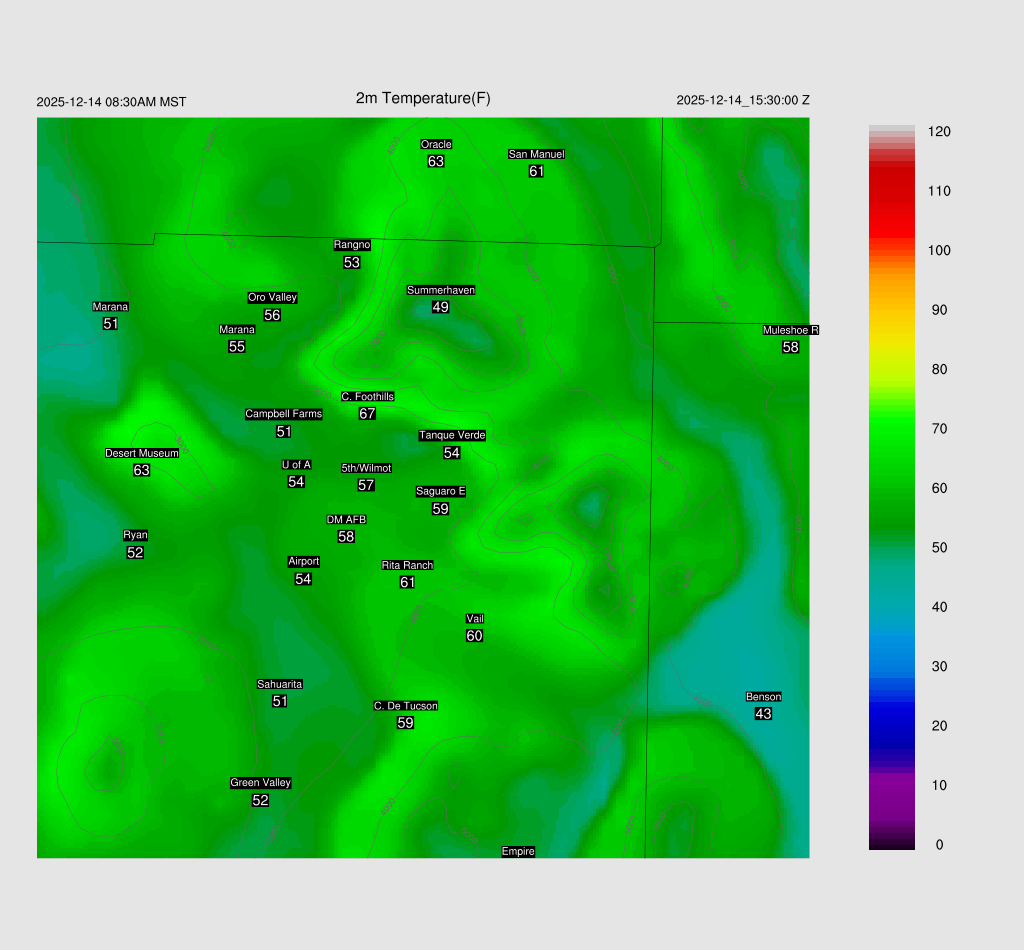Click the 43 reading under Benson

(x=763, y=714)
